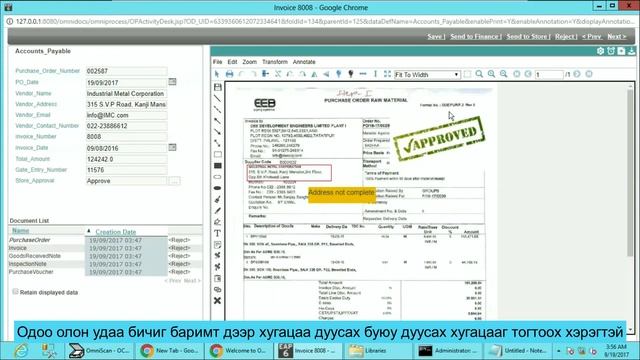Click the < Prev link in top bar

[x=592, y=37]
